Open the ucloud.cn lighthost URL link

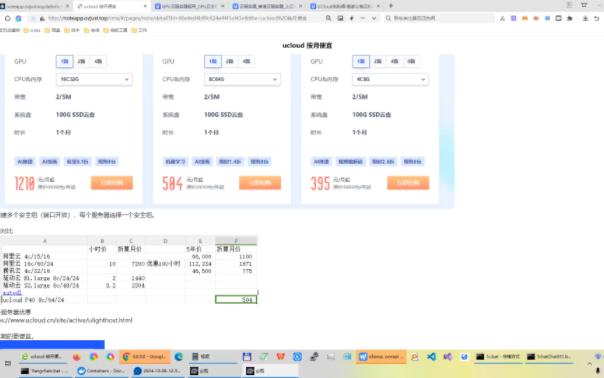pos(66,320)
